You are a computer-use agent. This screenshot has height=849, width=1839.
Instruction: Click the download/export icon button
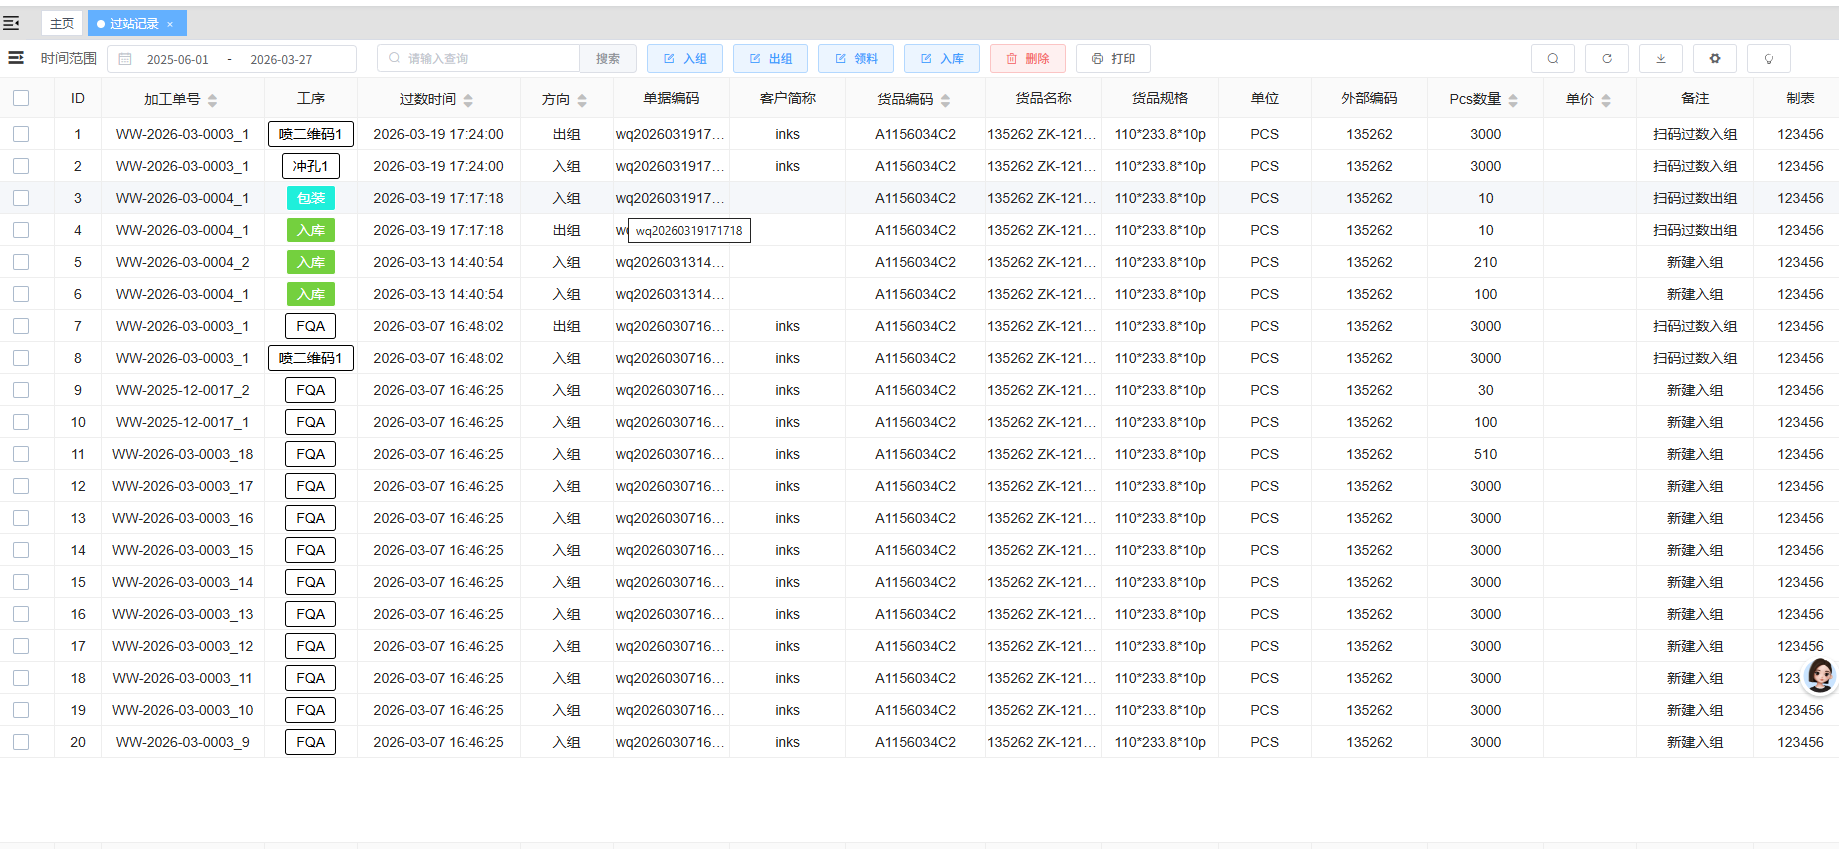(x=1660, y=59)
